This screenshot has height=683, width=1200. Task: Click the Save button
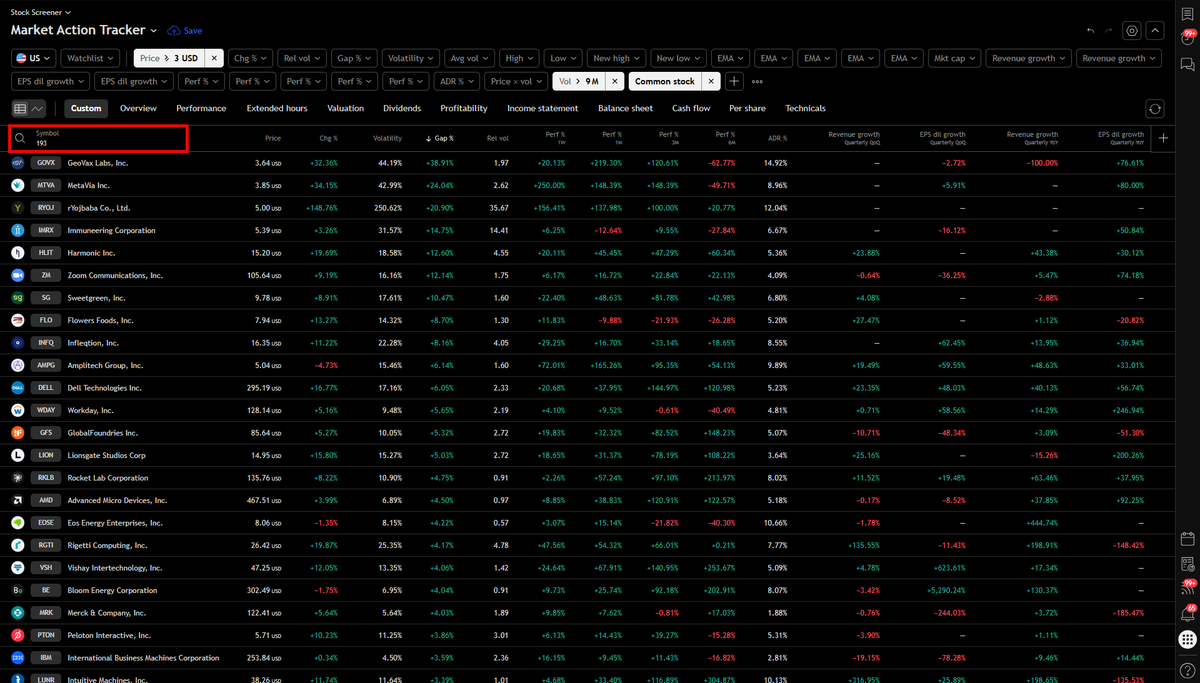click(185, 31)
